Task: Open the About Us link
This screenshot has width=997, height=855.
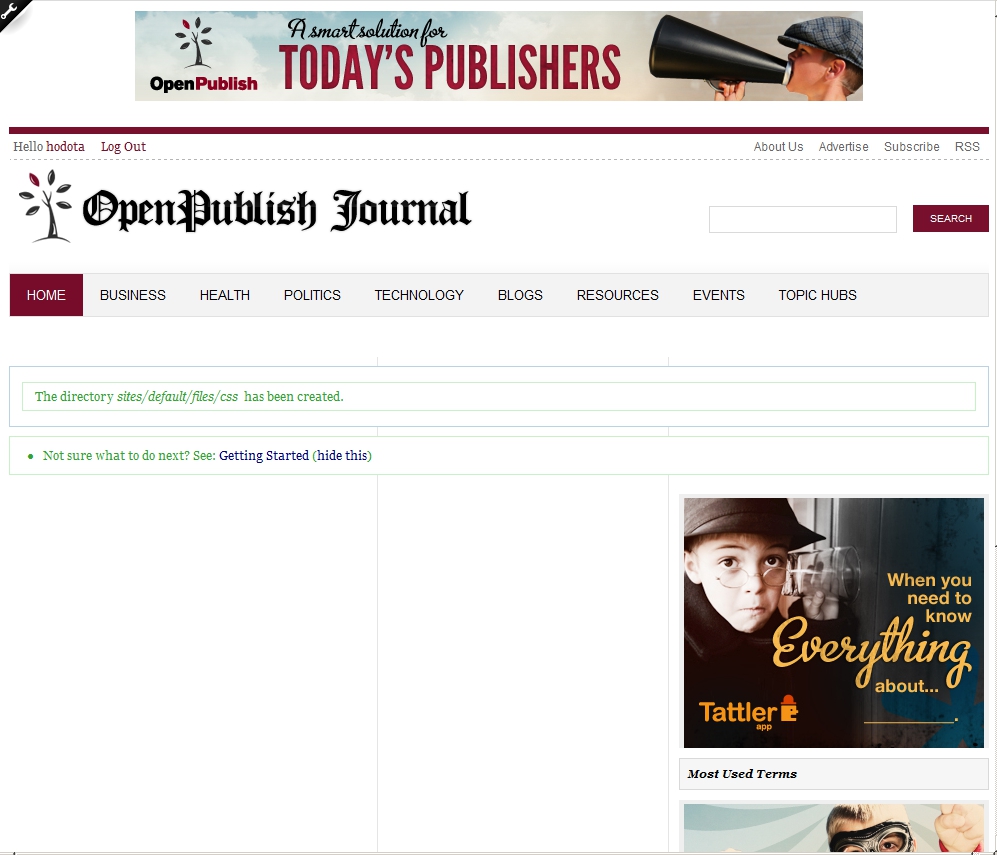Action: [778, 147]
